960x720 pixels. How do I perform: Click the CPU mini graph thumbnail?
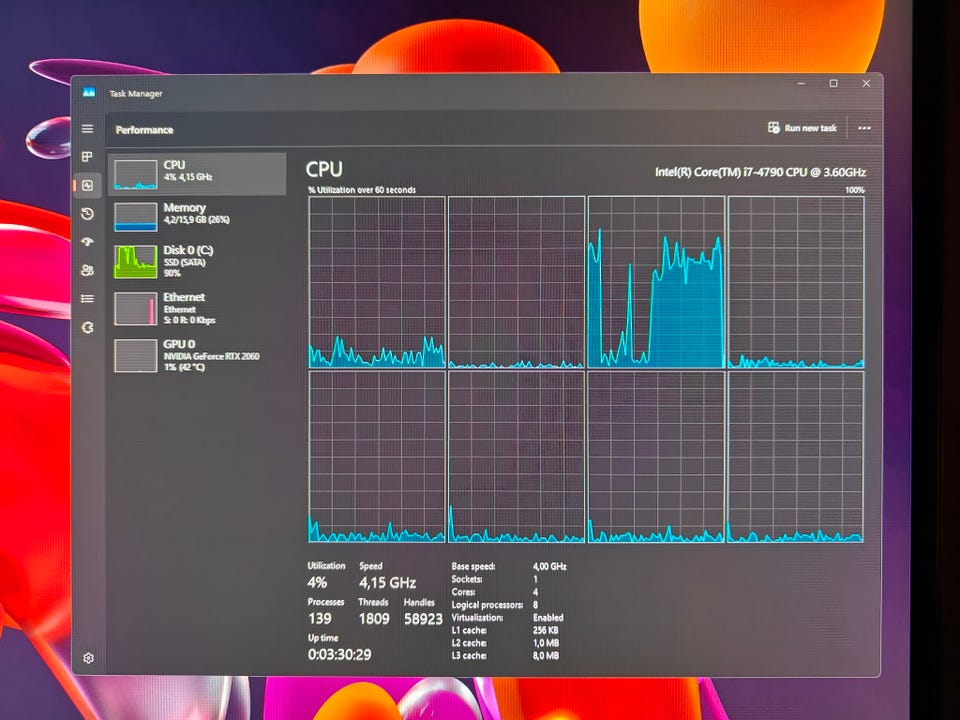[135, 175]
